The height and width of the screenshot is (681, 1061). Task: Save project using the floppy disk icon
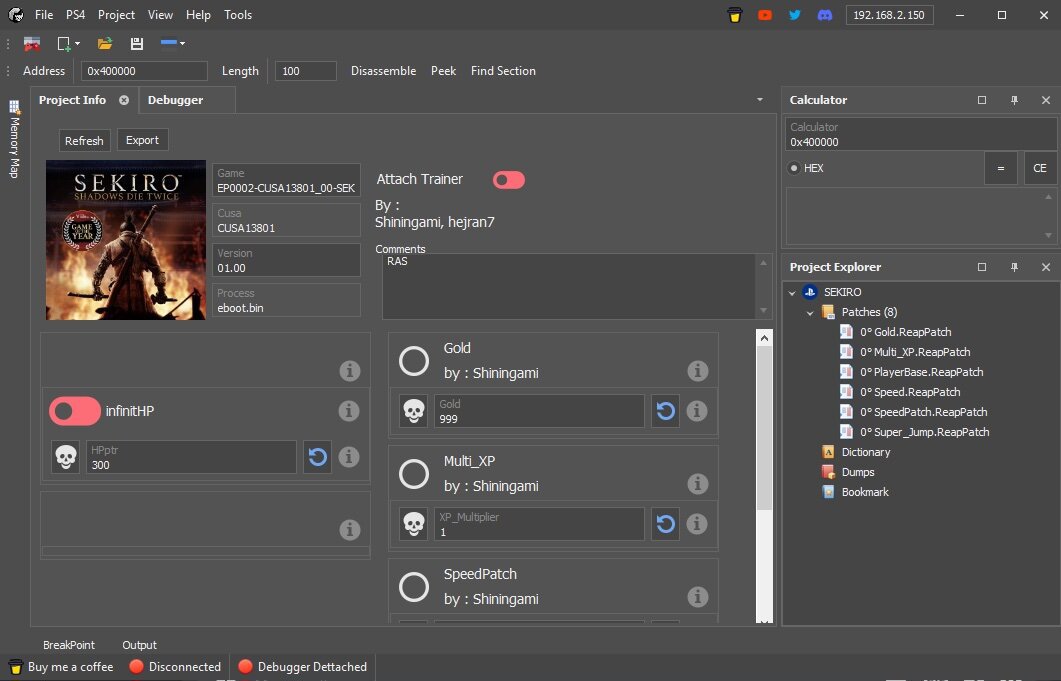[x=136, y=43]
